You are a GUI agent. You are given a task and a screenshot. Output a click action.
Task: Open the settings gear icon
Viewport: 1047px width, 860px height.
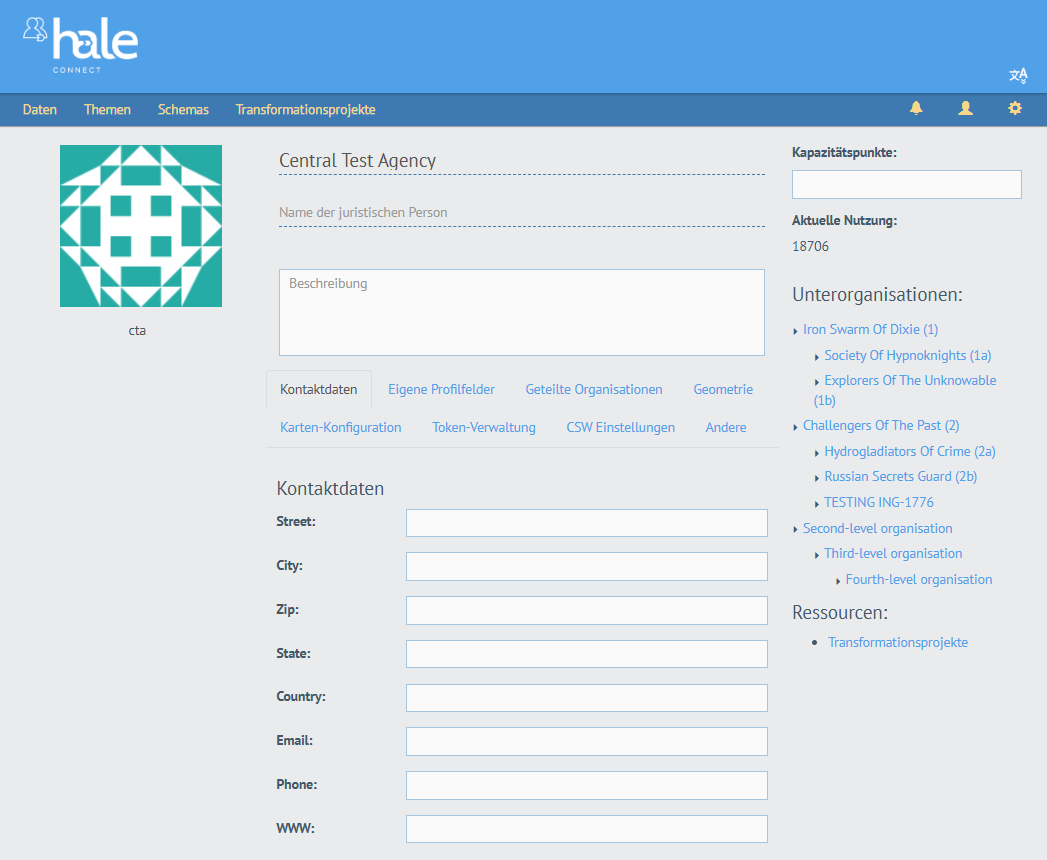click(x=1015, y=109)
